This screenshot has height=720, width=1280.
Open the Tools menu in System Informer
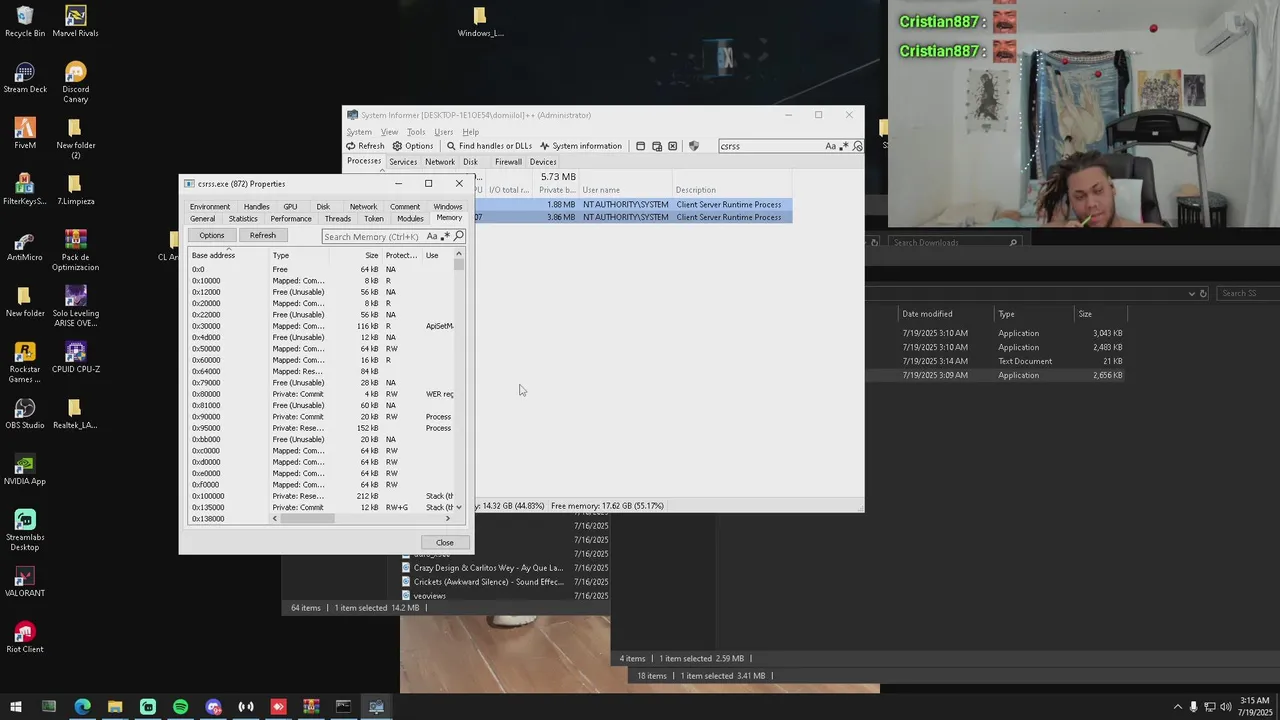pyautogui.click(x=416, y=132)
